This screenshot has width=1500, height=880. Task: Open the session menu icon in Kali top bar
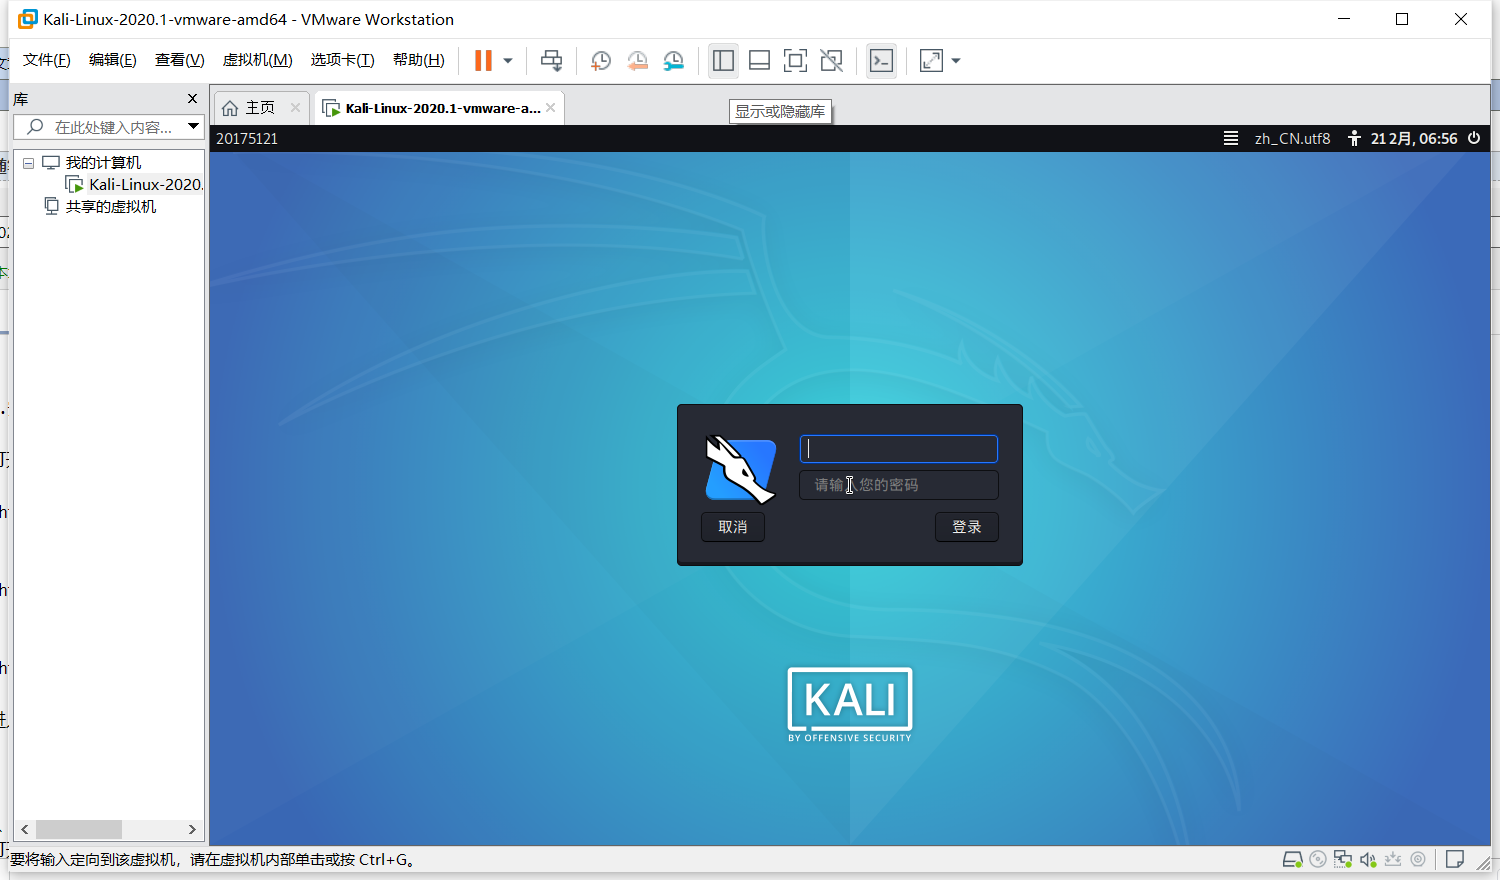coord(1231,138)
